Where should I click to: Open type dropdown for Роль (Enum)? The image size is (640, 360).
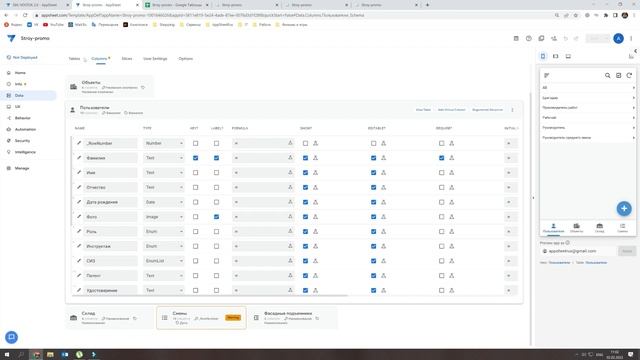(x=163, y=231)
